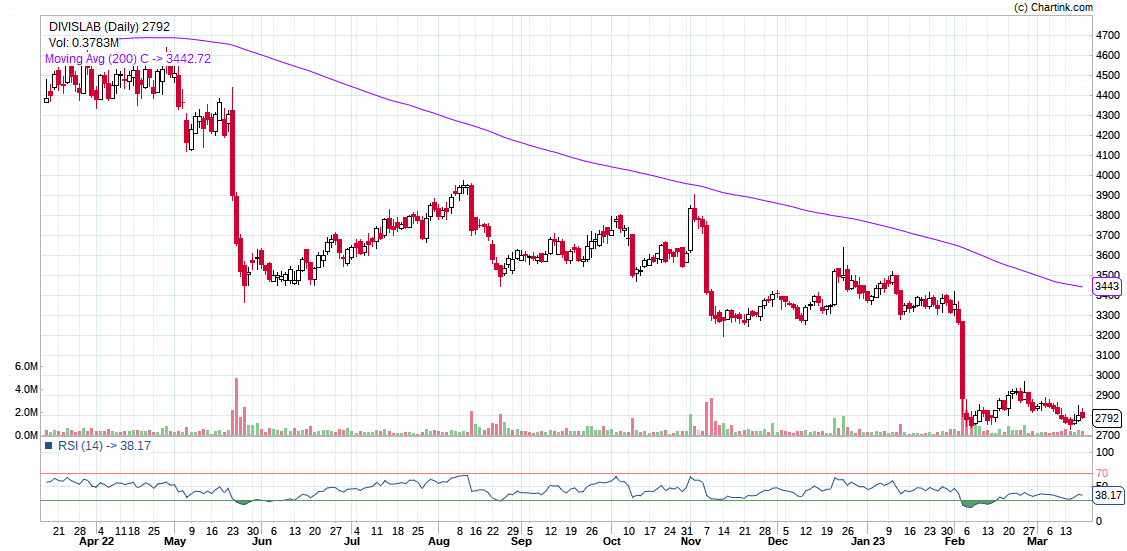The image size is (1127, 551).
Task: Click the RSI axis 100 label
Action: (x=1104, y=452)
